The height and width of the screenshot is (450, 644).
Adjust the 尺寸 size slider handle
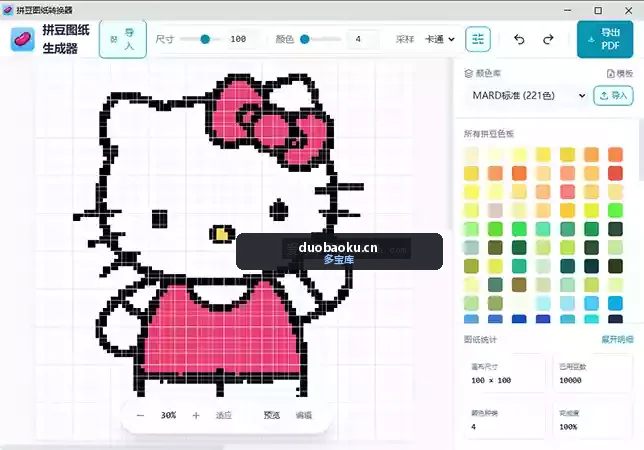[x=205, y=39]
